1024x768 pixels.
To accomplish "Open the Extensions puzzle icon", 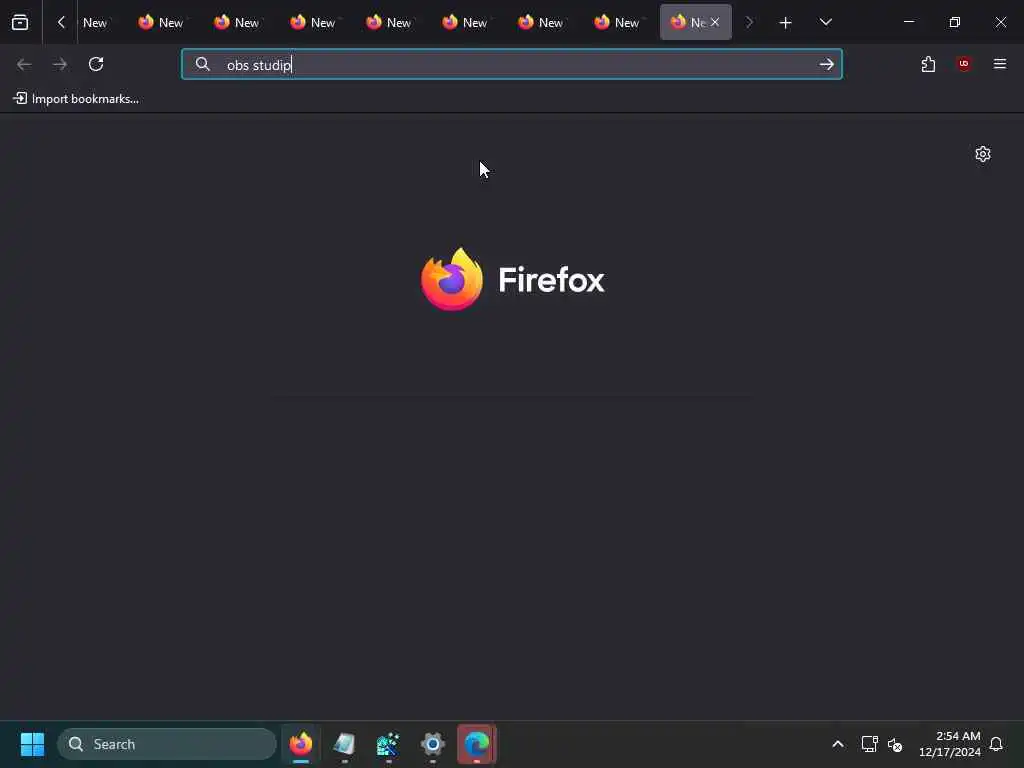I will click(928, 64).
